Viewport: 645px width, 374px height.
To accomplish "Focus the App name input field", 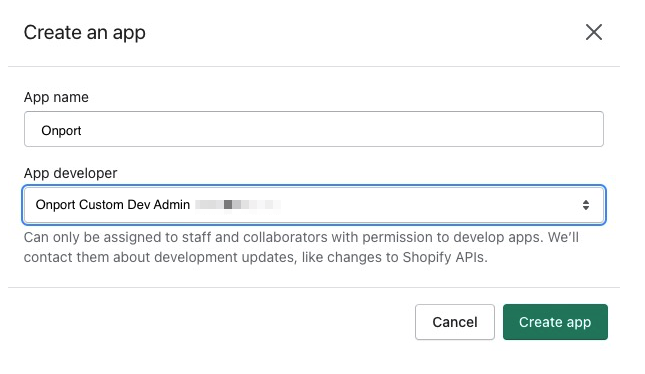I will point(314,129).
